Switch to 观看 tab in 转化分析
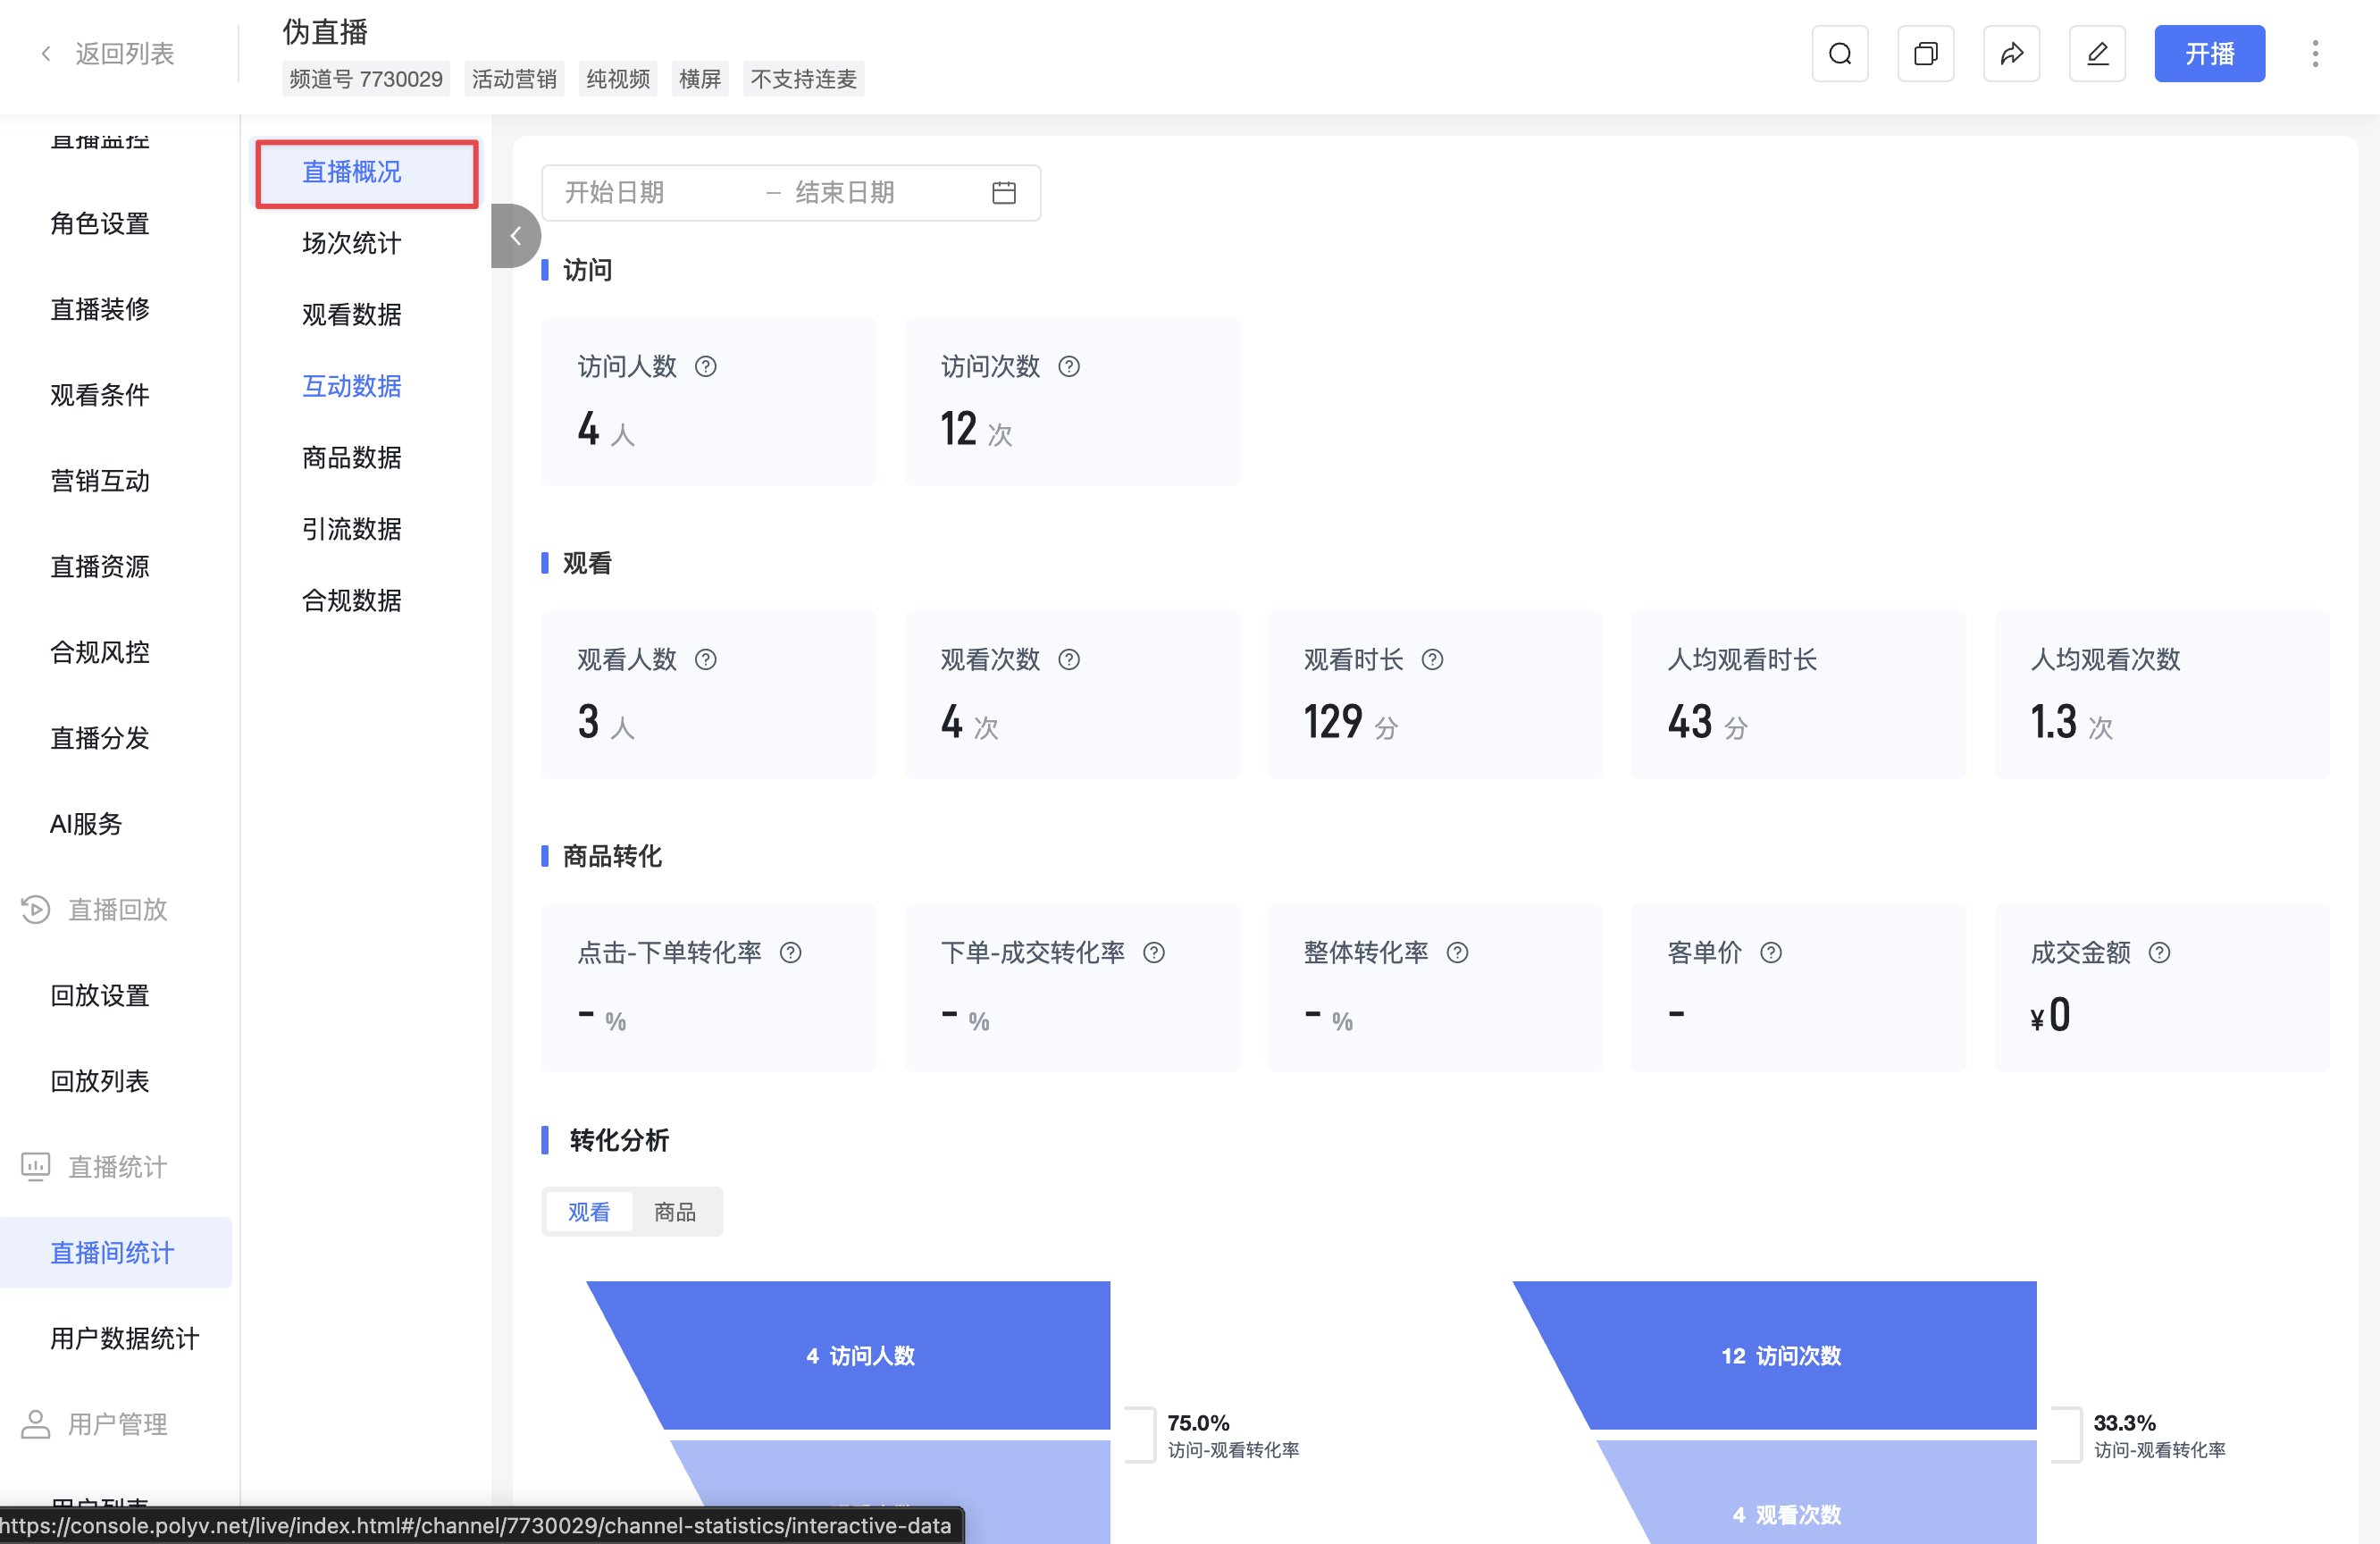 (x=589, y=1212)
